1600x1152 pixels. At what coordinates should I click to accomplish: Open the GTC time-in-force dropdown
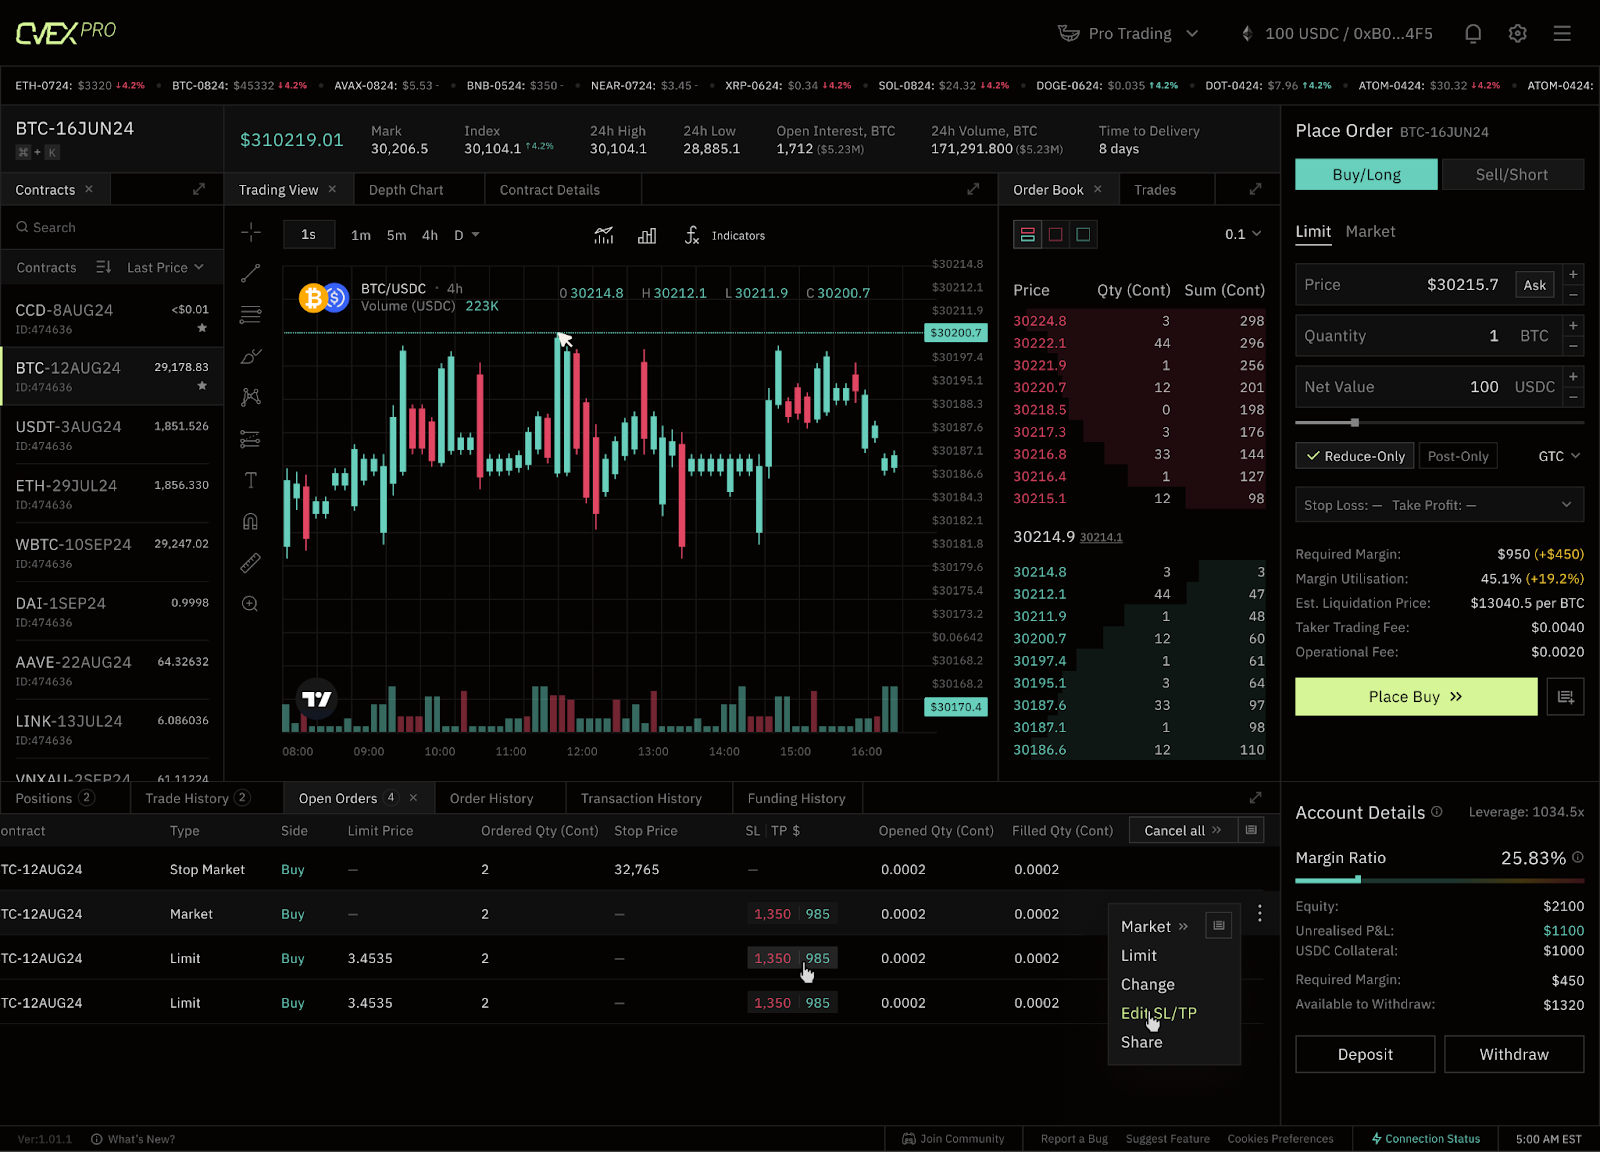click(1559, 456)
